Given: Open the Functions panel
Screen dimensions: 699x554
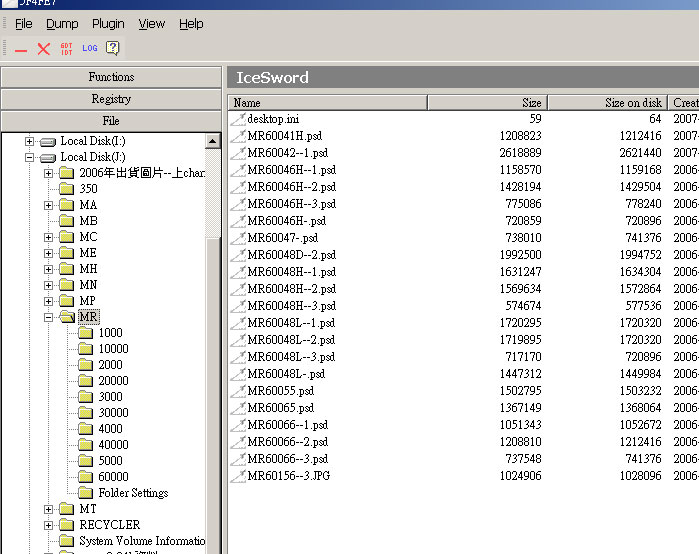Looking at the screenshot, I should pyautogui.click(x=111, y=77).
